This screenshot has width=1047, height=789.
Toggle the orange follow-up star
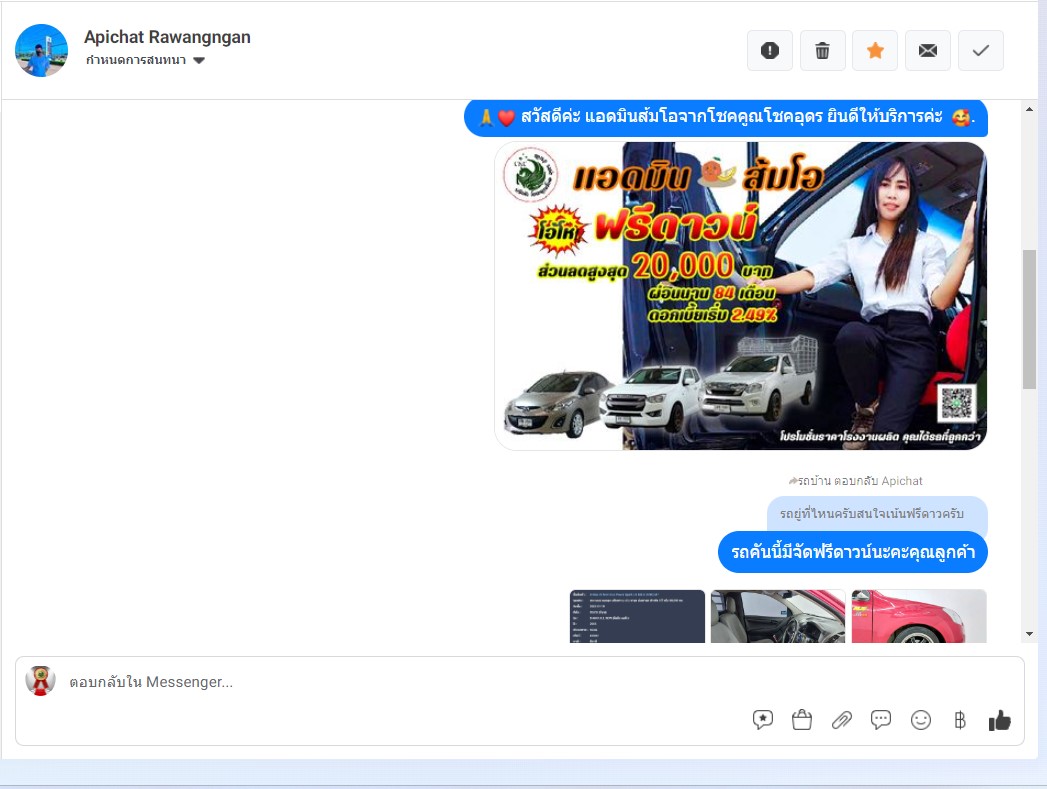875,51
